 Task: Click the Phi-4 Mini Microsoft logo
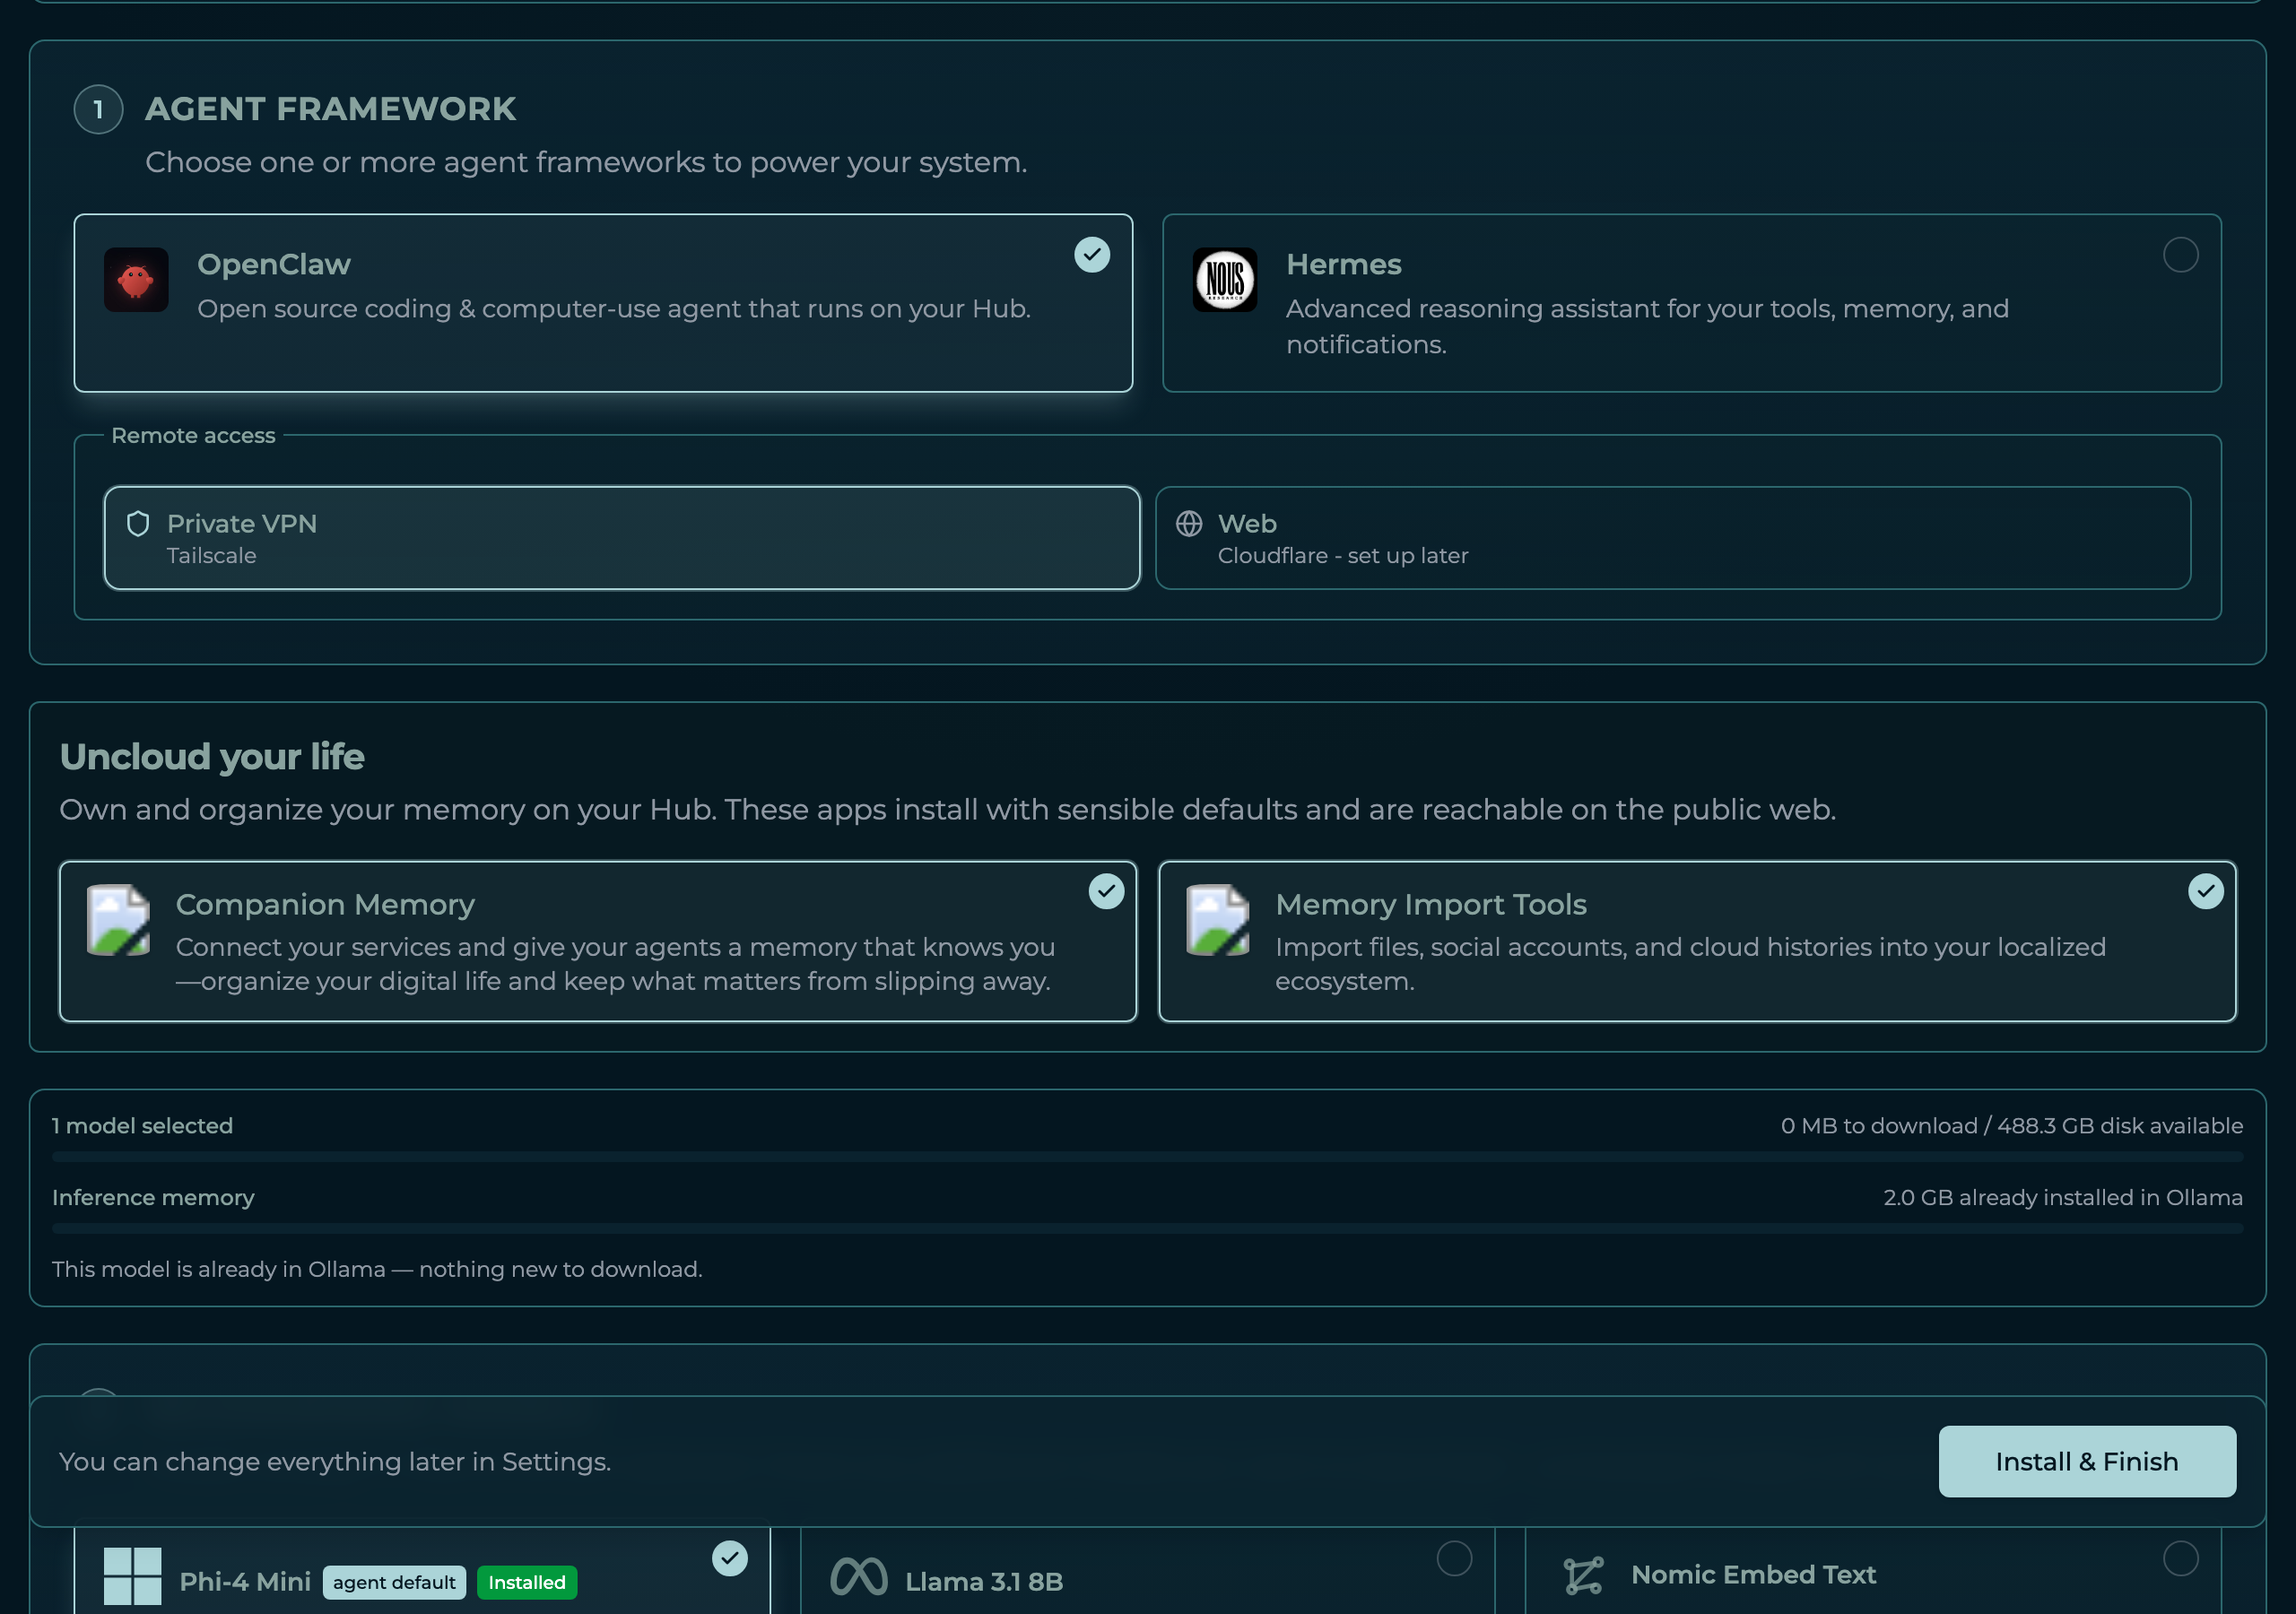point(133,1576)
